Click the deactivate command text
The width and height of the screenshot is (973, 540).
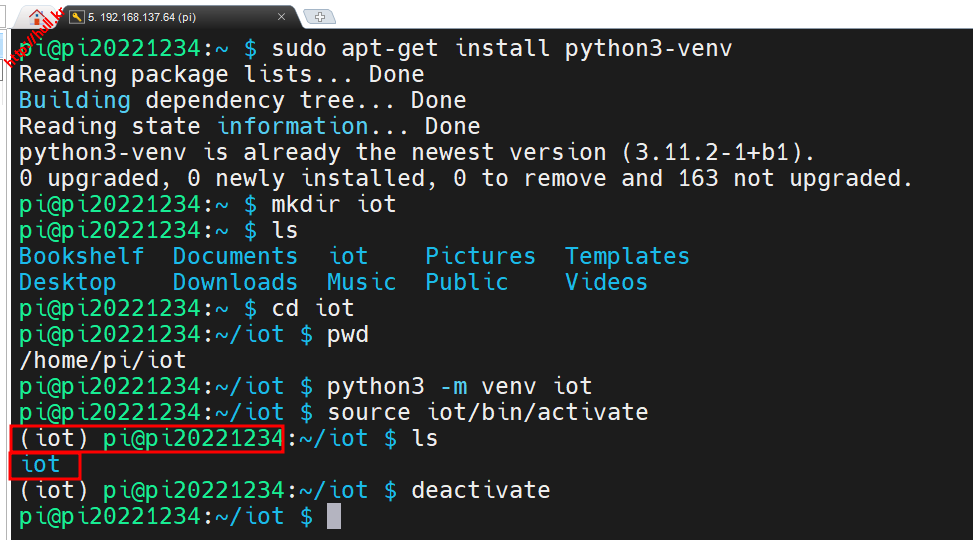[x=480, y=490]
